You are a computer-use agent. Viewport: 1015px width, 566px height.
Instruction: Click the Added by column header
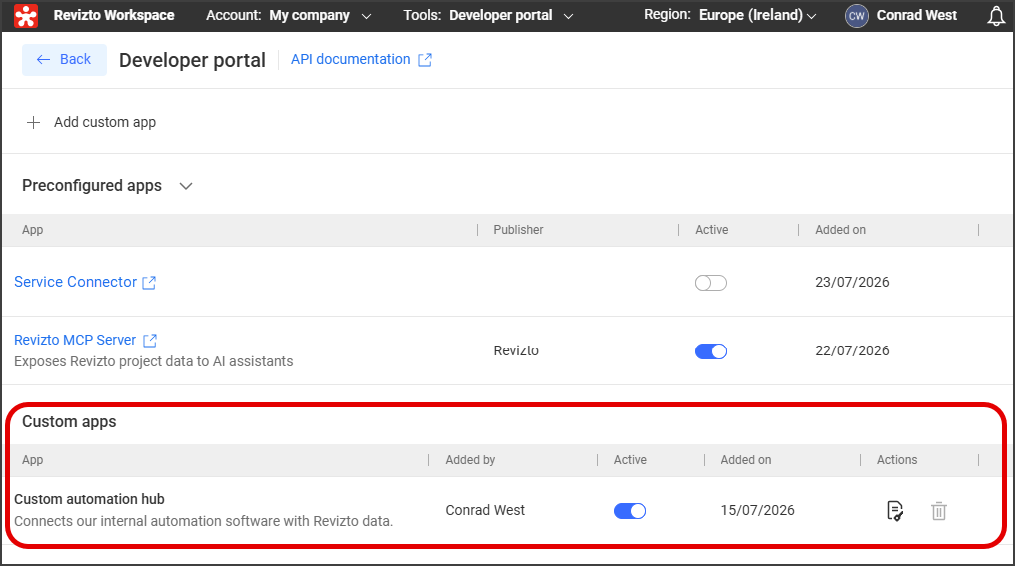(470, 460)
